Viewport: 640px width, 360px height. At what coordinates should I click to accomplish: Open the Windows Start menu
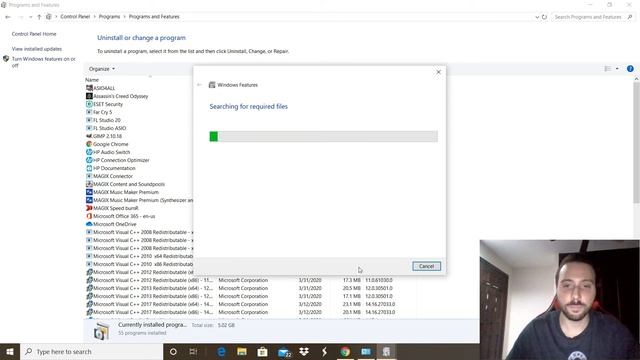coord(10,351)
